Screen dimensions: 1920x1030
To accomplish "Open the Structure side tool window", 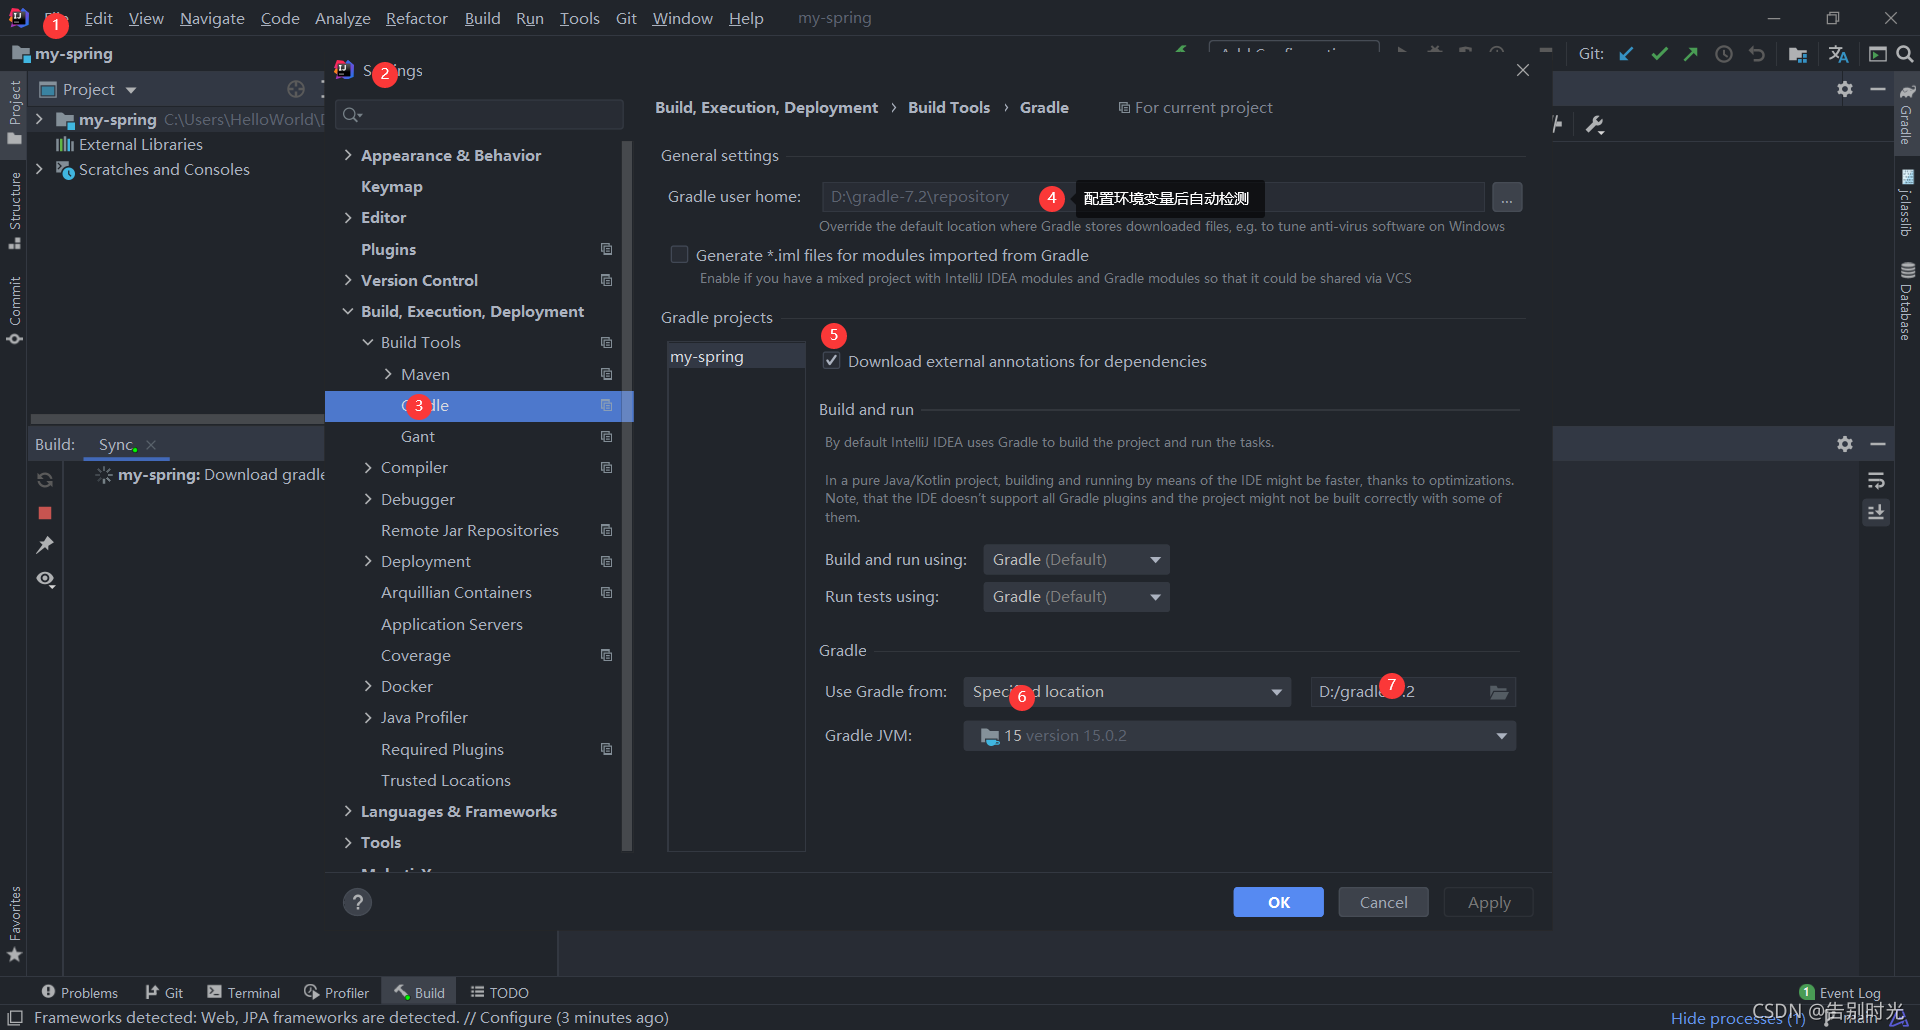I will tap(15, 210).
